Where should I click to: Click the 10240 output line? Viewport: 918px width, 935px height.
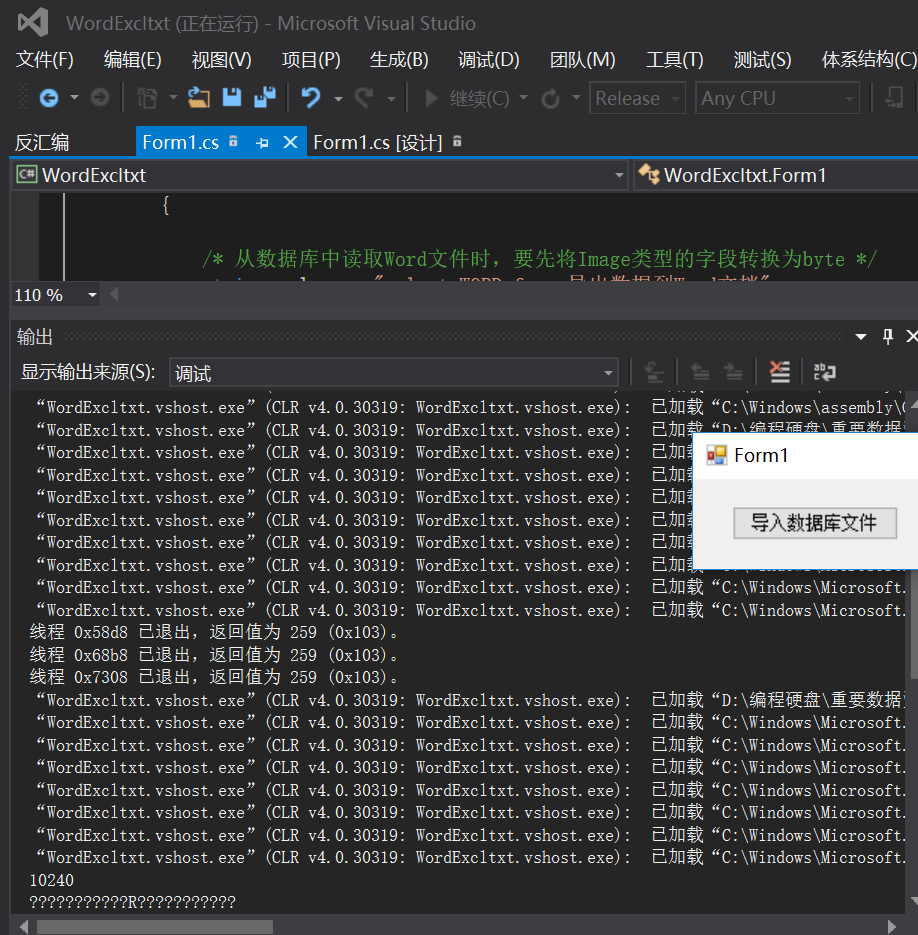(x=52, y=880)
